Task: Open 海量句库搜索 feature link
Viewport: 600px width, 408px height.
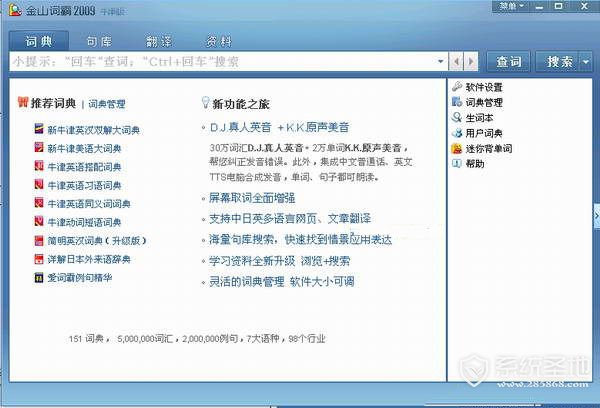Action: pos(300,240)
